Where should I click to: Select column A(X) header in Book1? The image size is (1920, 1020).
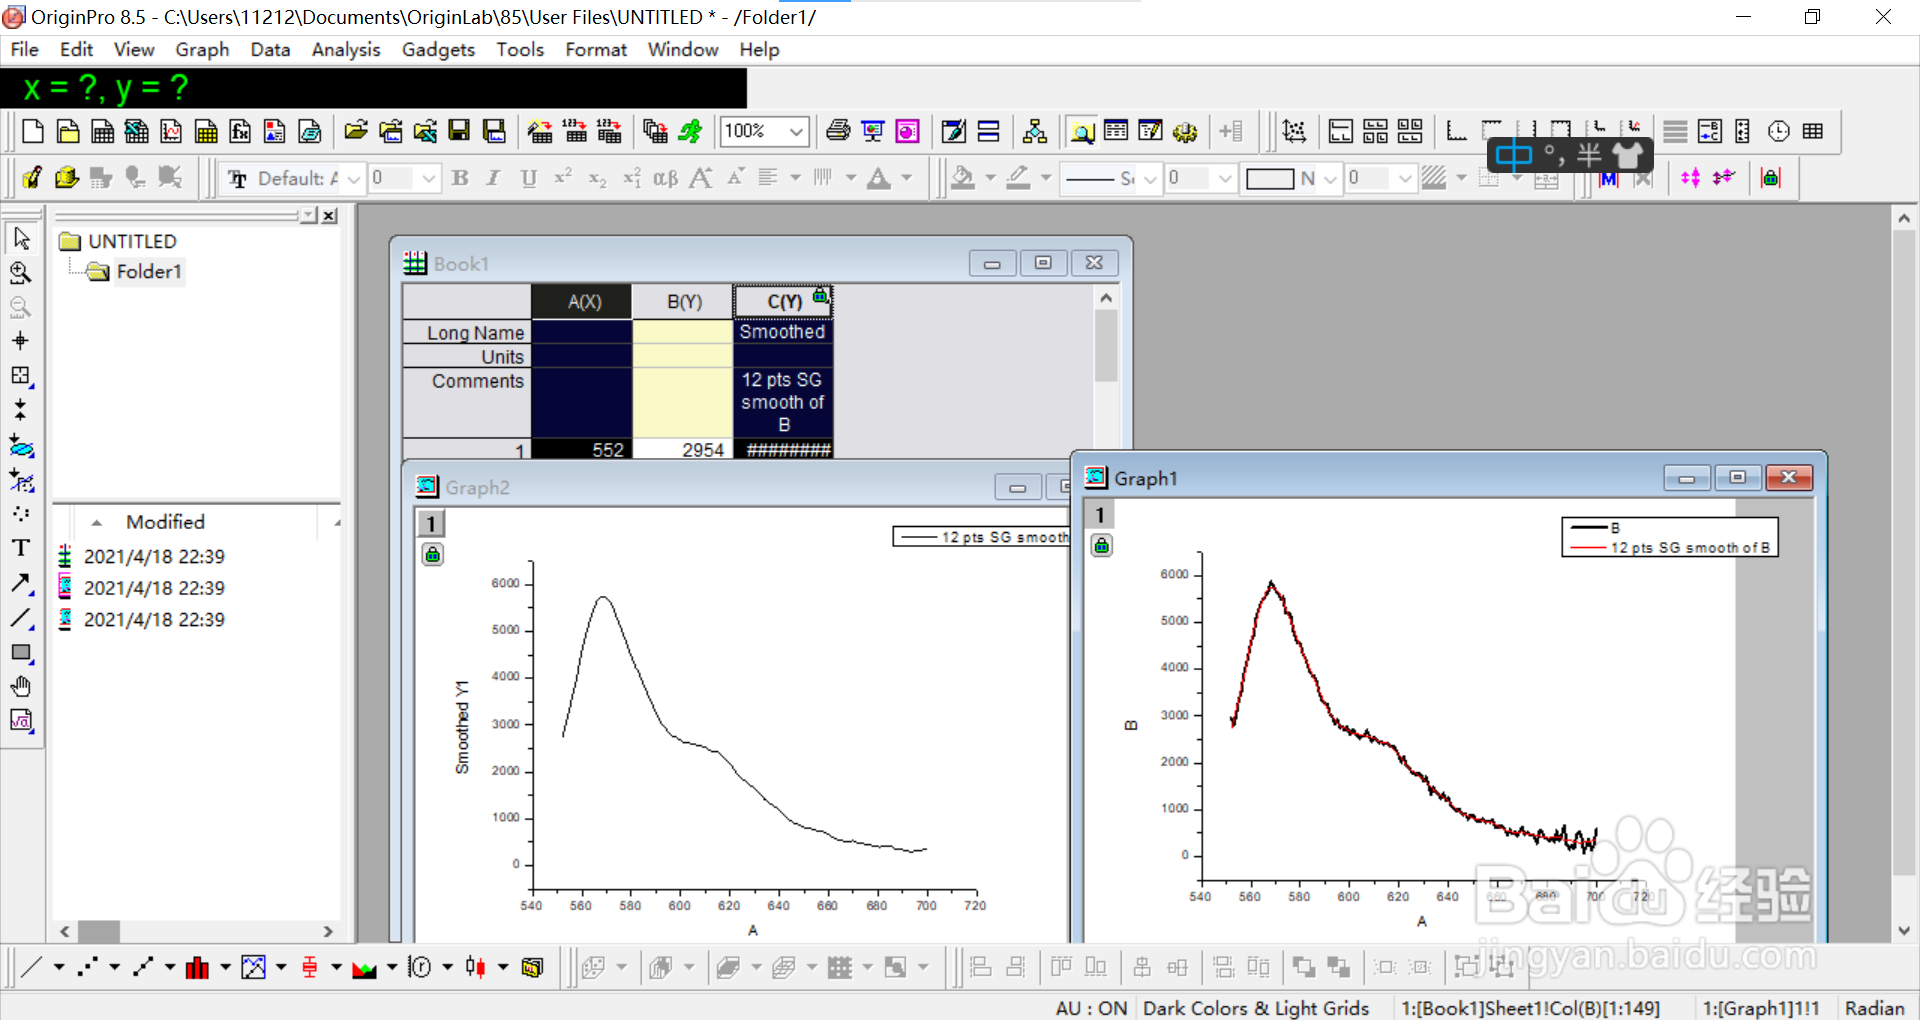582,301
